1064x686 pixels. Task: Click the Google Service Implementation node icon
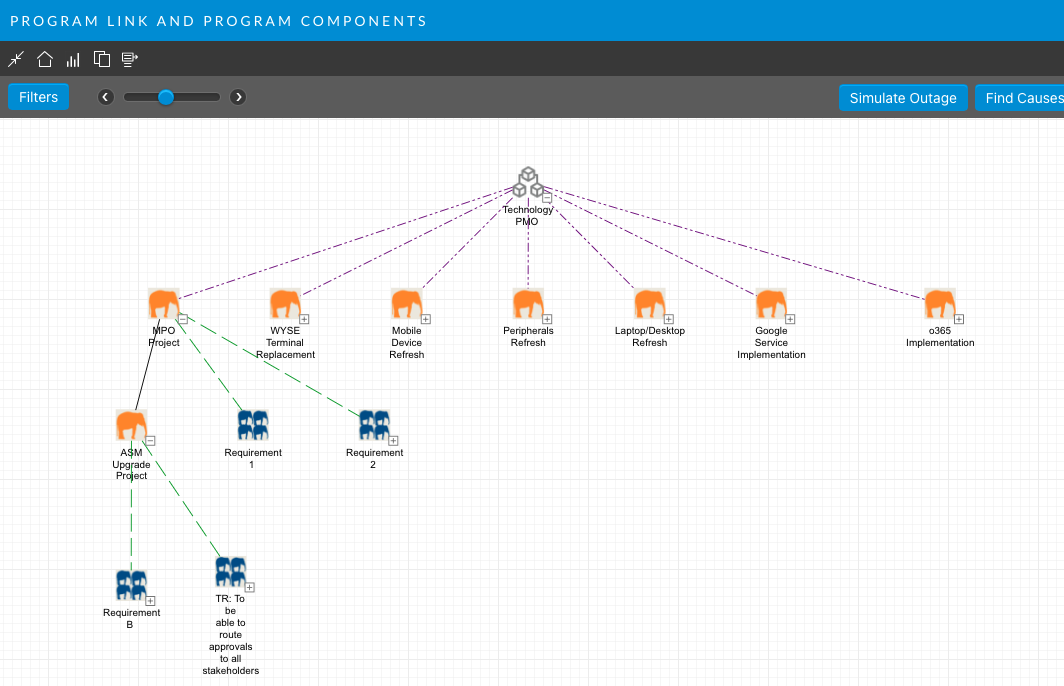point(771,304)
